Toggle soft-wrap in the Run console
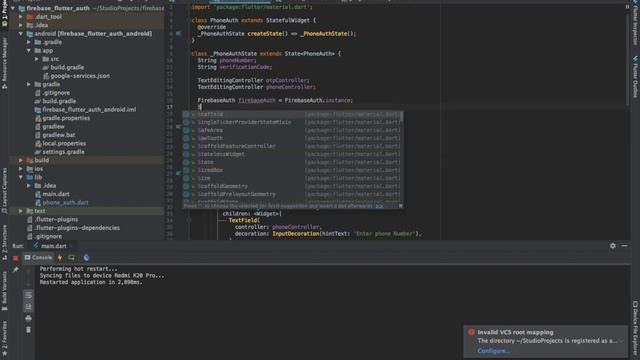Image resolution: width=640 pixels, height=360 pixels. pos(28,295)
